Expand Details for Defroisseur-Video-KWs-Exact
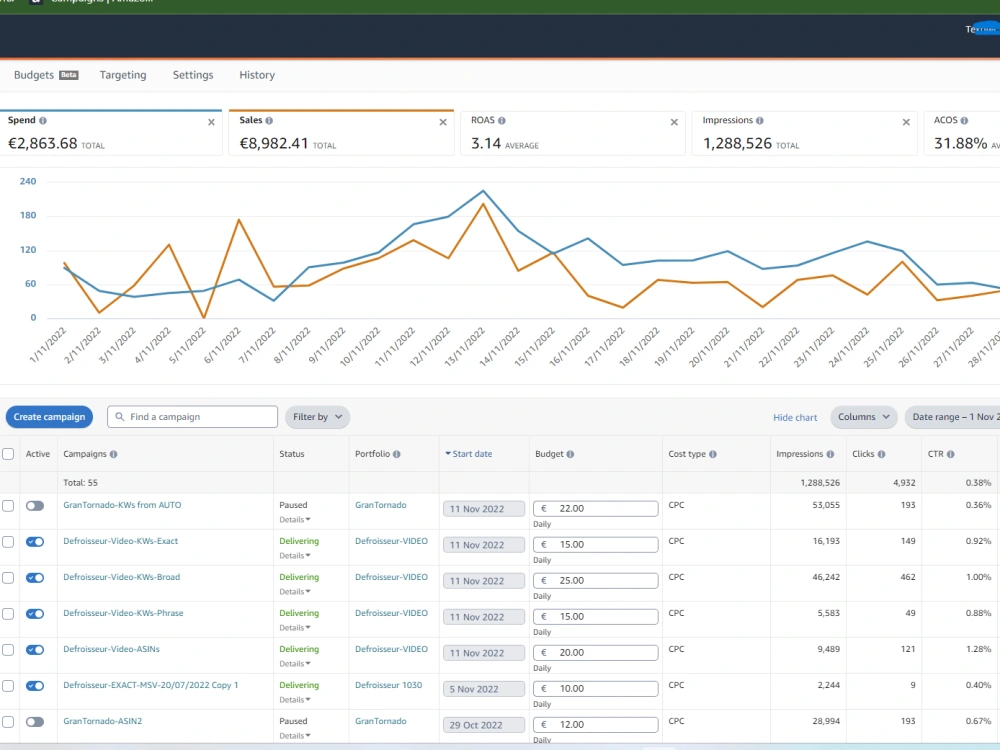Viewport: 1000px width, 750px height. [x=295, y=555]
